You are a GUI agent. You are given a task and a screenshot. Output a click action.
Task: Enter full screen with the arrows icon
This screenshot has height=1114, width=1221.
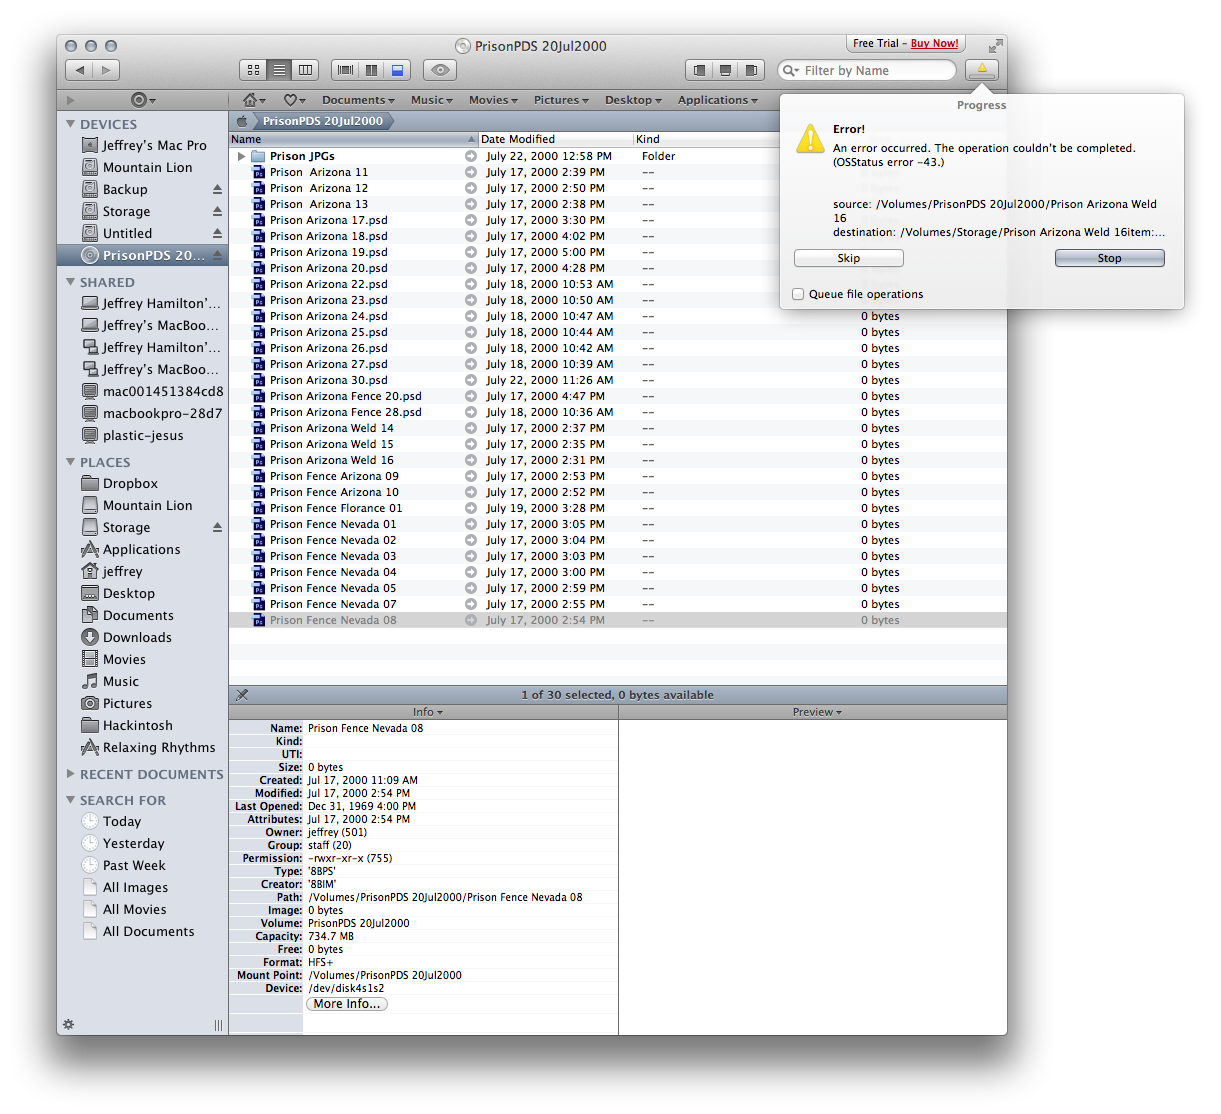[995, 46]
